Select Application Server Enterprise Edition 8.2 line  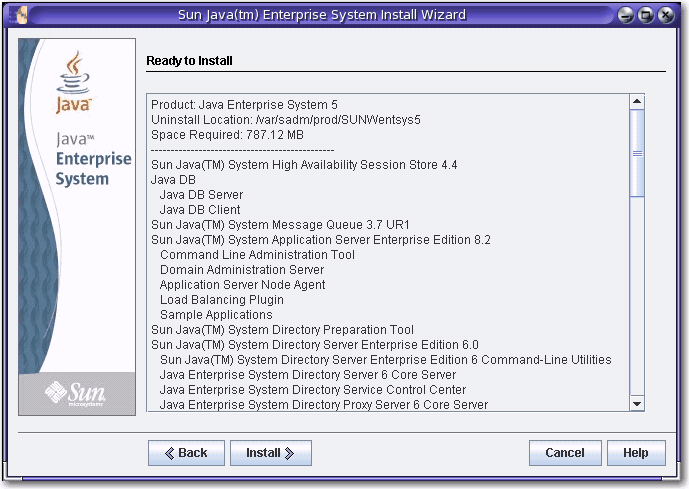pos(321,240)
